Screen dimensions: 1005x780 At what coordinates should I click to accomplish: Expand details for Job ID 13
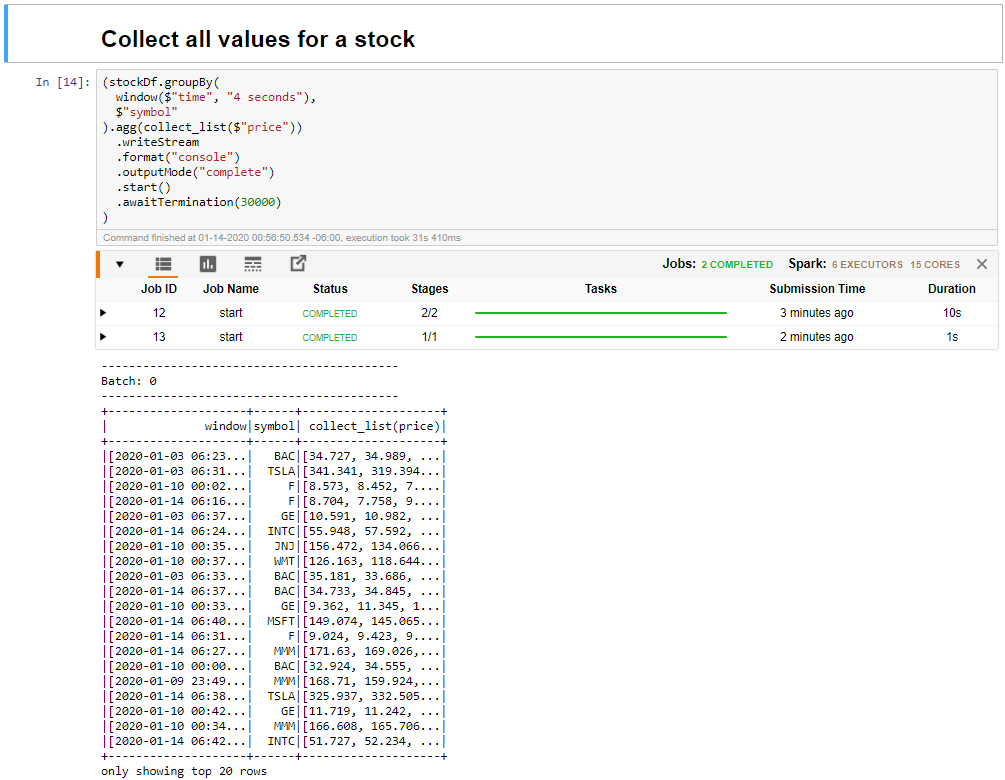[x=104, y=337]
